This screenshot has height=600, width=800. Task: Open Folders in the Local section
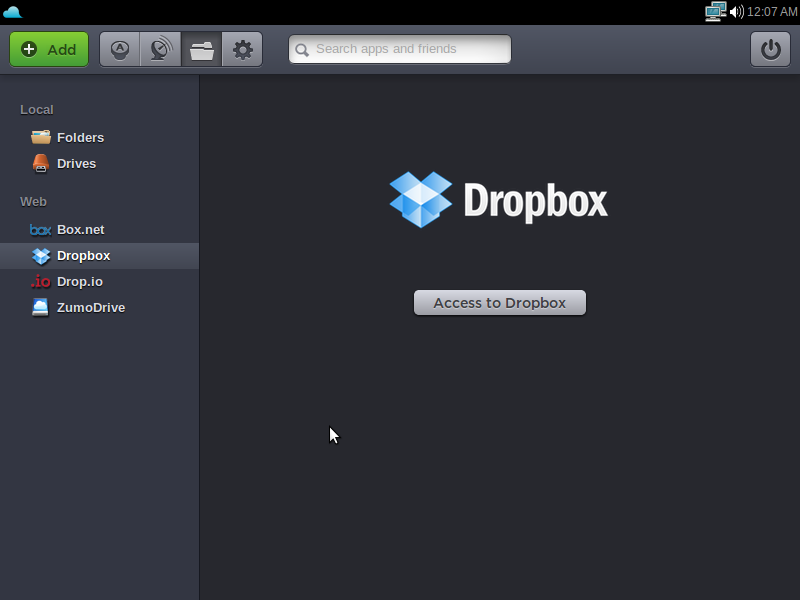(79, 138)
